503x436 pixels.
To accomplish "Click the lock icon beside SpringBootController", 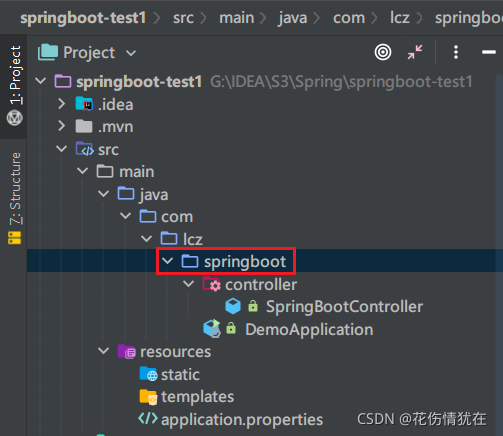I will (x=253, y=306).
